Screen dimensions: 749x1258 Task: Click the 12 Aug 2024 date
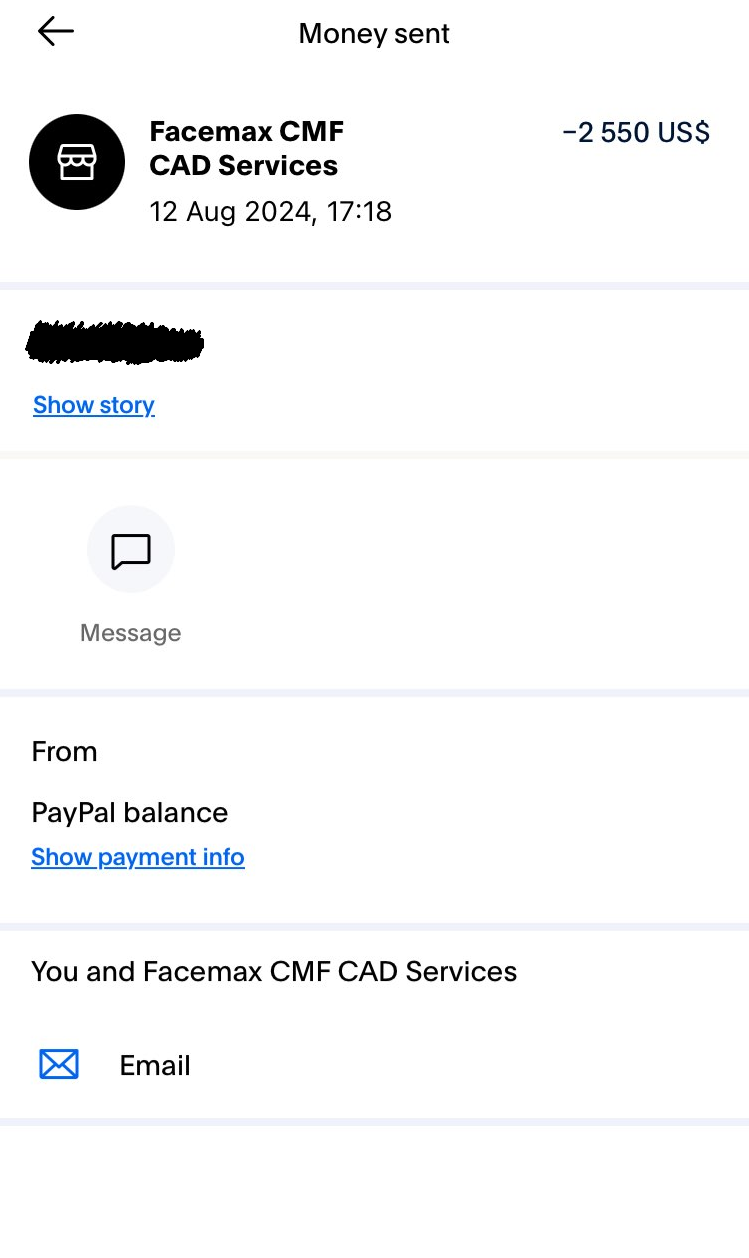click(x=228, y=212)
